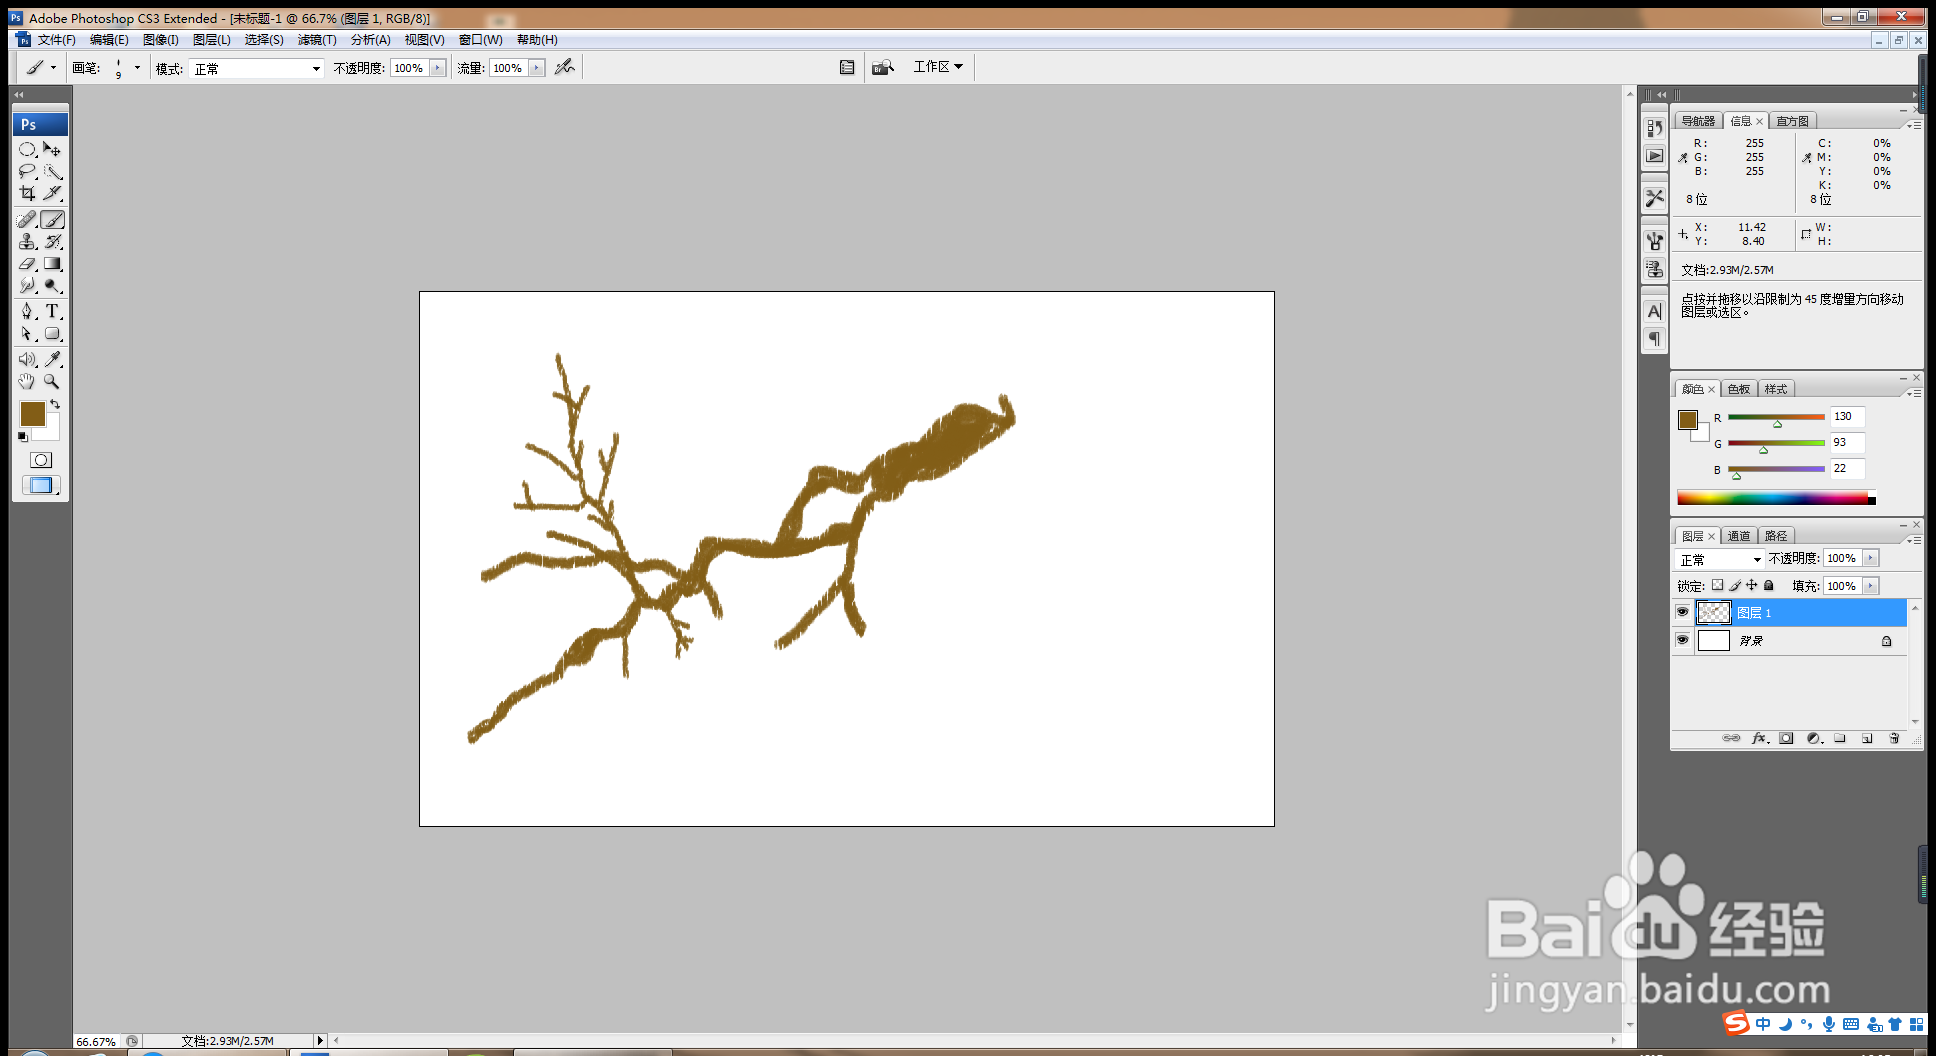Viewport: 1936px width, 1056px height.
Task: Hide 图层 1 layer visibility
Action: pyautogui.click(x=1682, y=612)
